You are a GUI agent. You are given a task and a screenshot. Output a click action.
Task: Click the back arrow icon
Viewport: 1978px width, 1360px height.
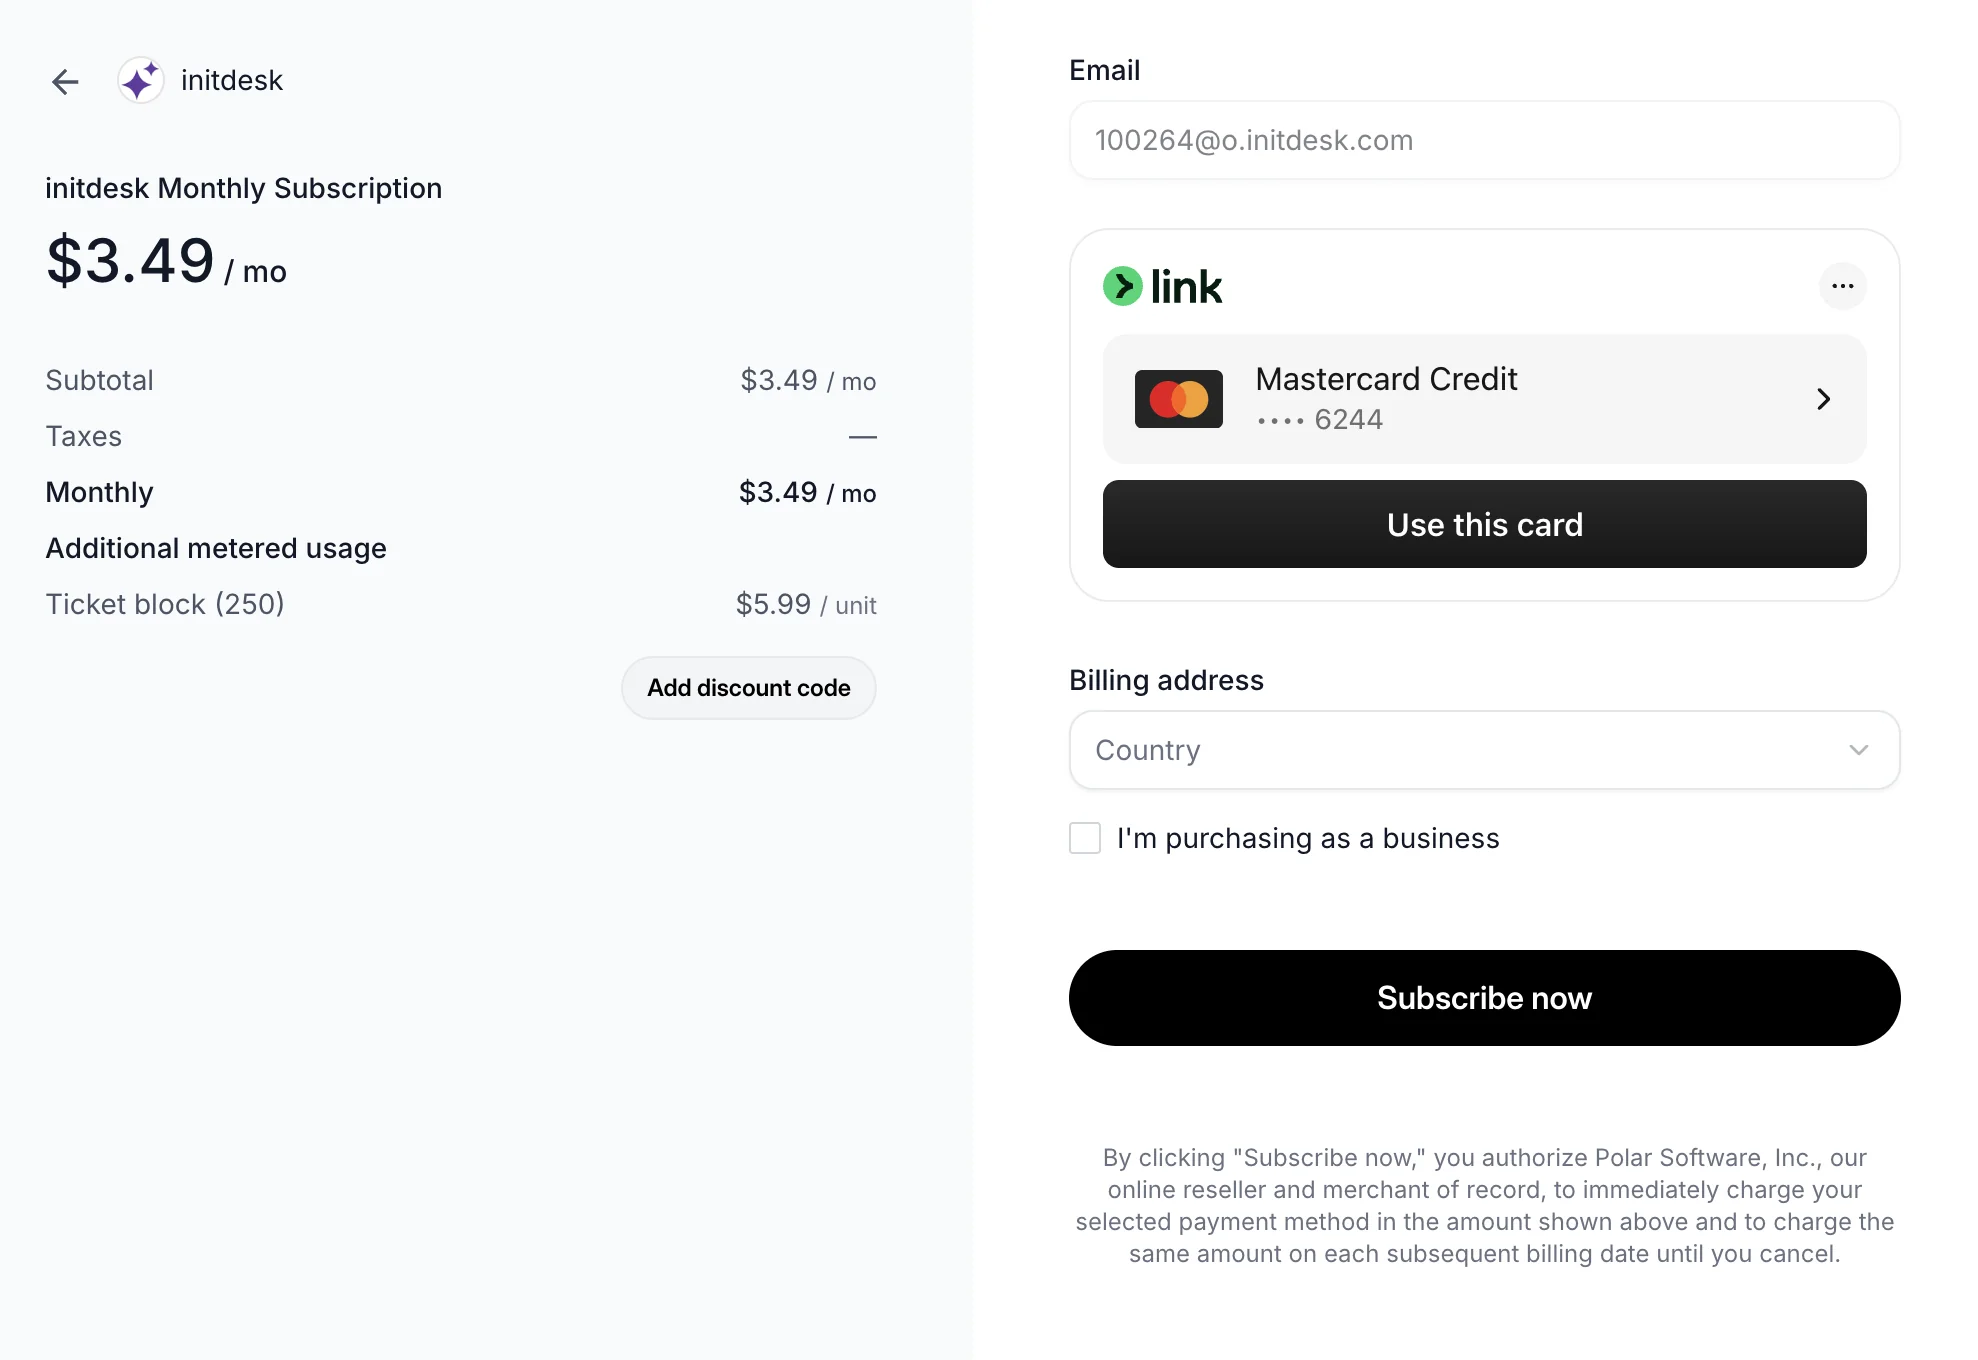pos(64,81)
